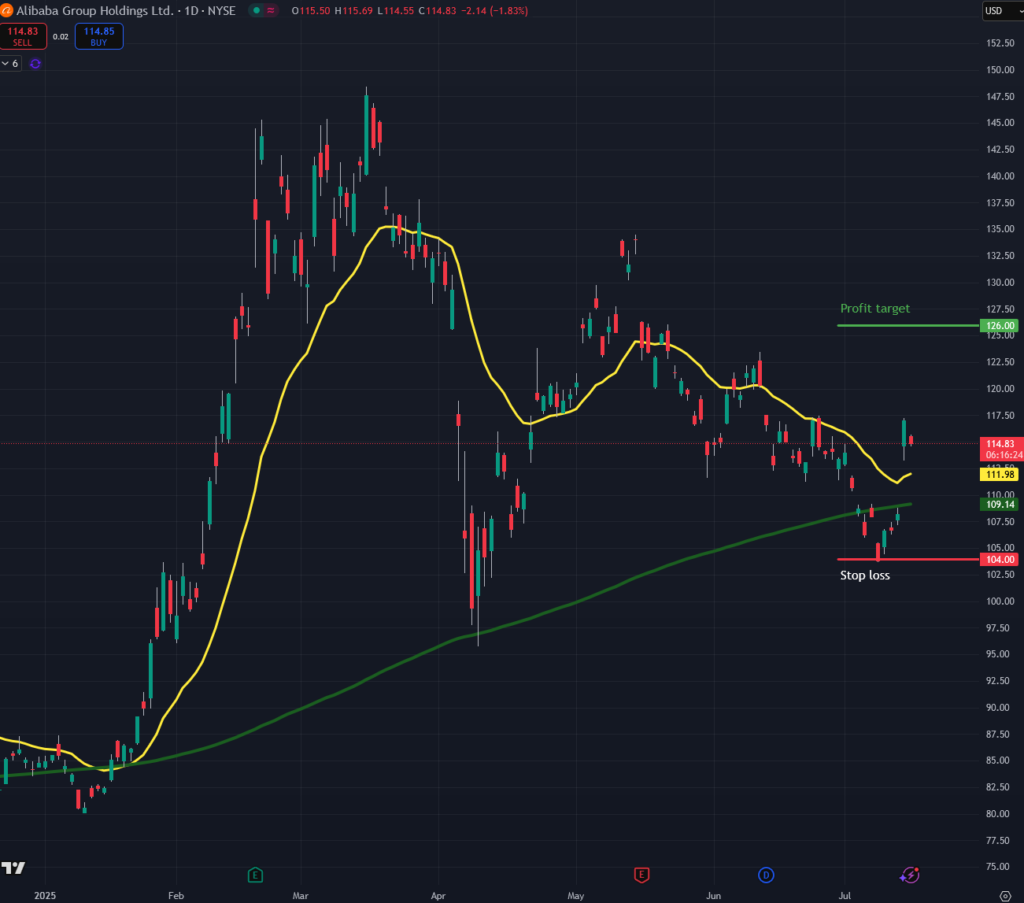
Task: Click the purple refresh indicator icon
Action: click(x=35, y=63)
